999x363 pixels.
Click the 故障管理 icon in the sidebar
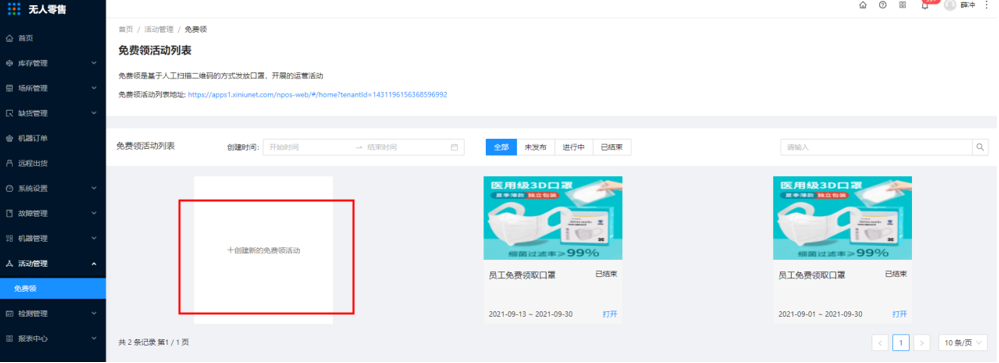[x=9, y=213]
